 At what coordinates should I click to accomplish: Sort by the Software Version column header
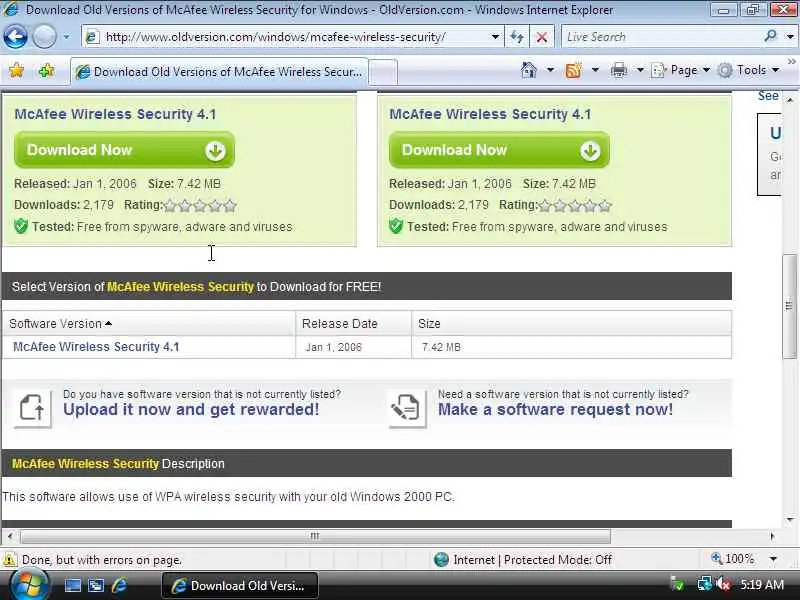click(x=148, y=323)
